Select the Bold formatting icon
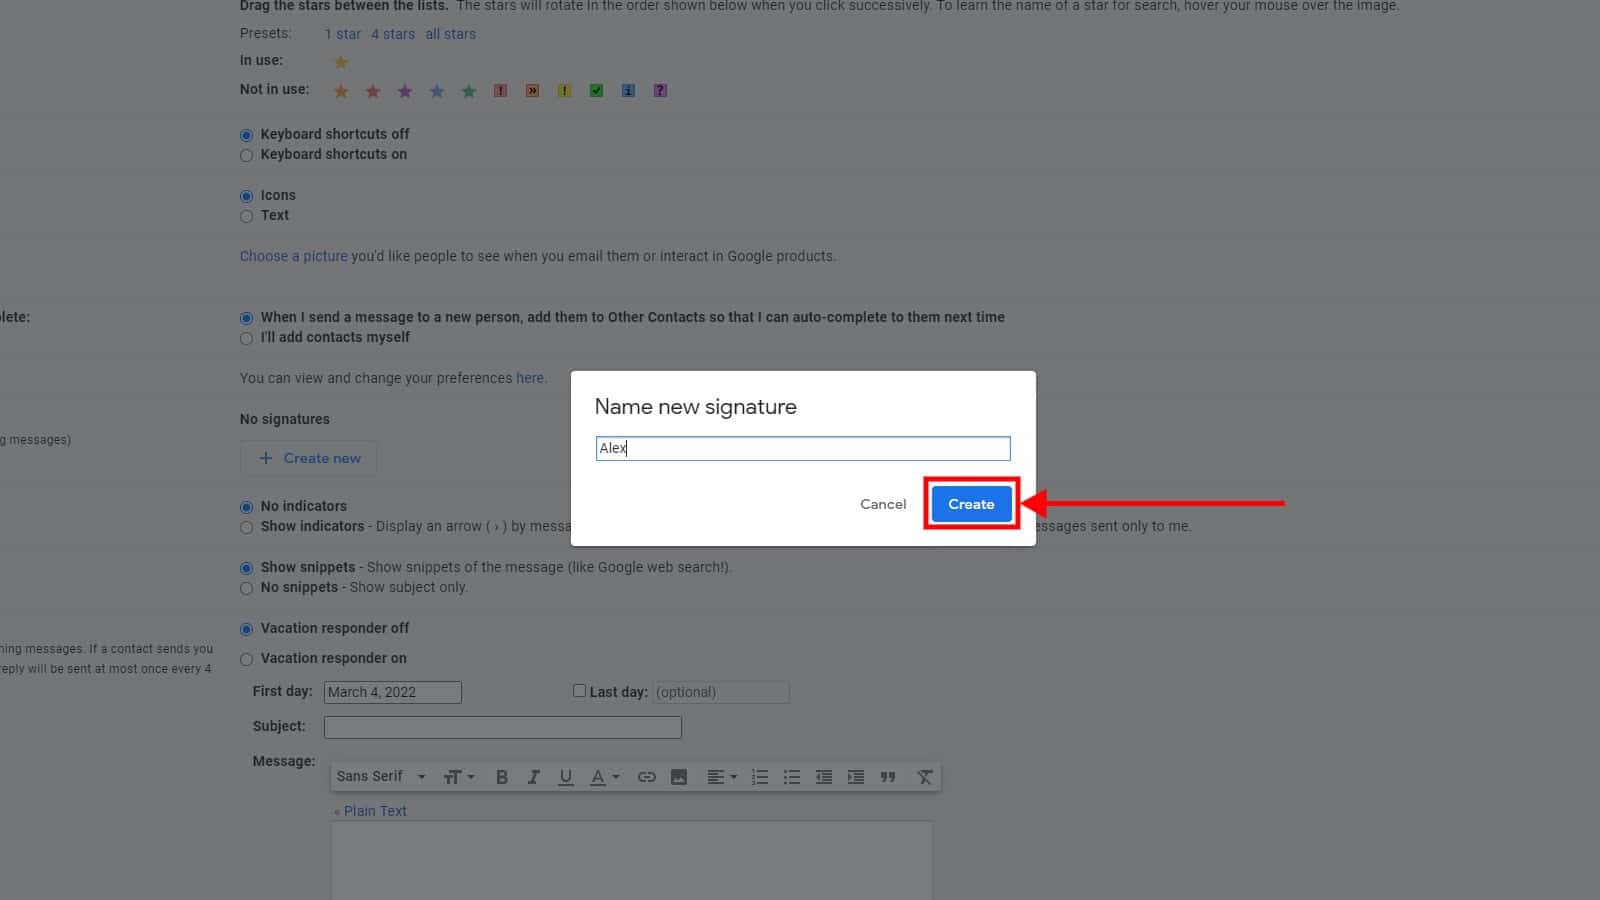This screenshot has width=1600, height=900. [x=502, y=776]
